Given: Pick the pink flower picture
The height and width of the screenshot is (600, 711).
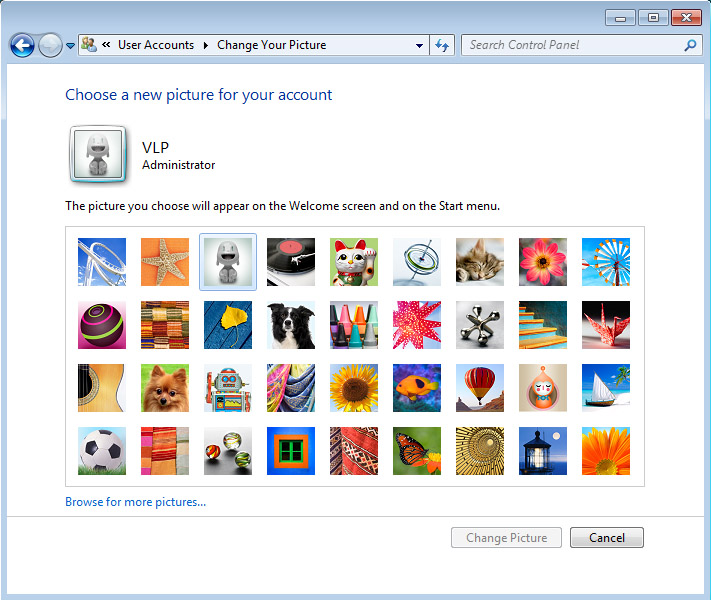Looking at the screenshot, I should point(543,262).
